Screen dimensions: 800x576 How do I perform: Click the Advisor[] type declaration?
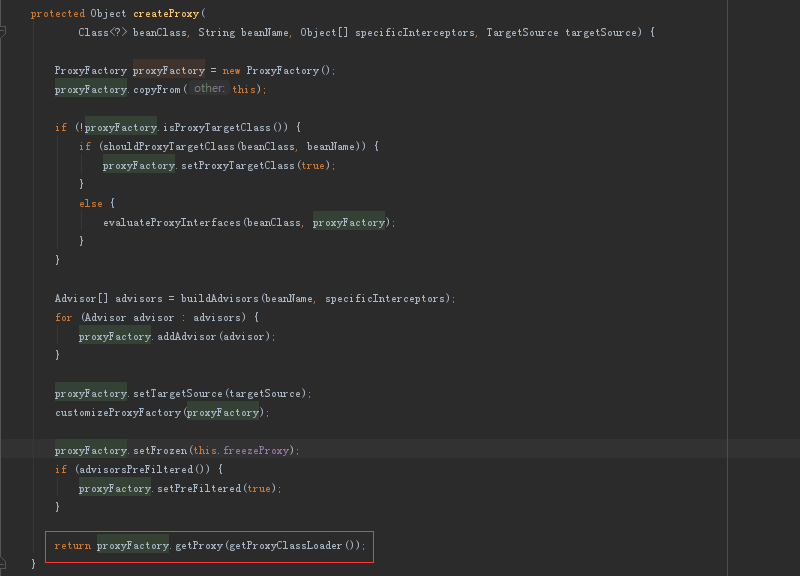point(81,299)
